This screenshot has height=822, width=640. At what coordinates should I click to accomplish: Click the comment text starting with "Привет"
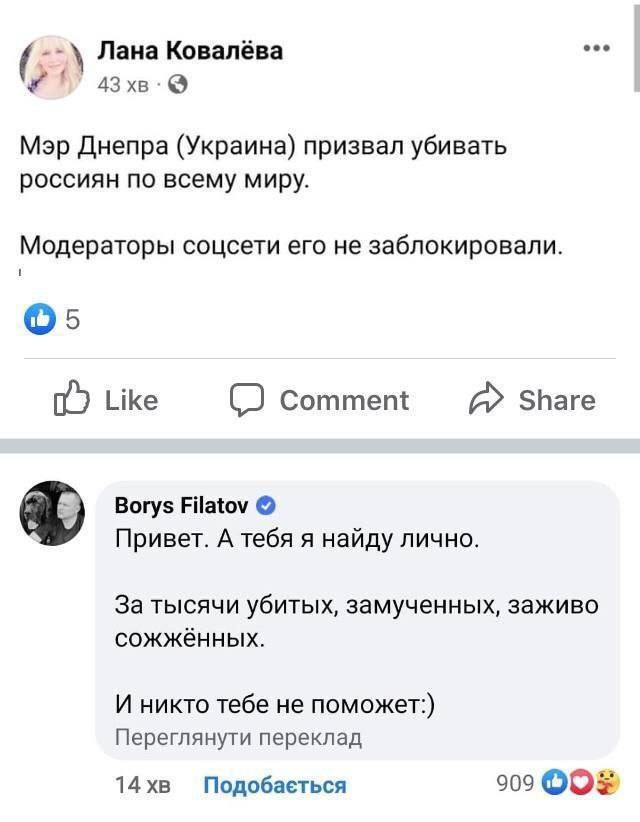297,541
